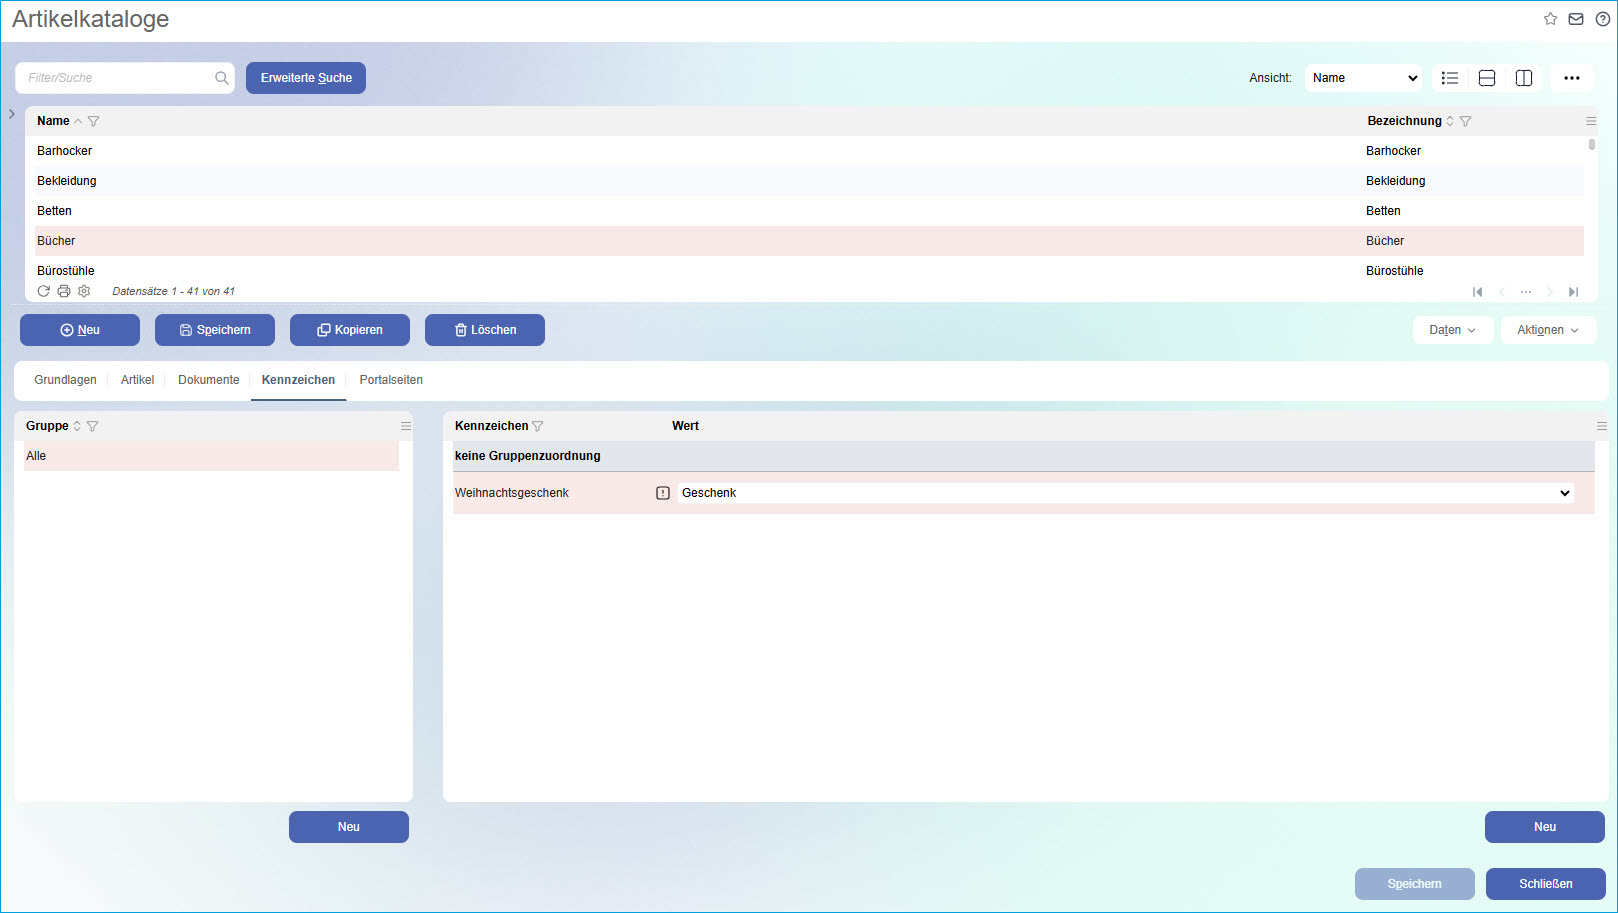Click the Datensätze 1 - 41 von 41 text
Image resolution: width=1618 pixels, height=913 pixels.
(x=174, y=291)
